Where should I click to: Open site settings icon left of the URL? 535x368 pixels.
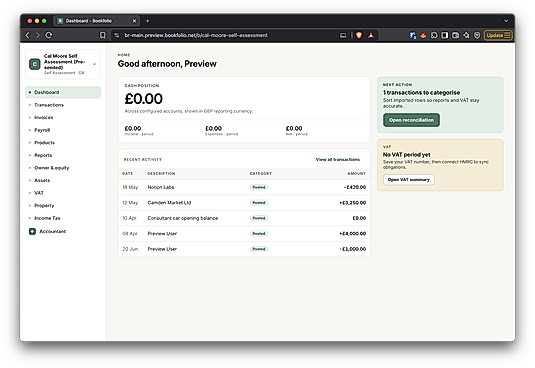tap(117, 35)
